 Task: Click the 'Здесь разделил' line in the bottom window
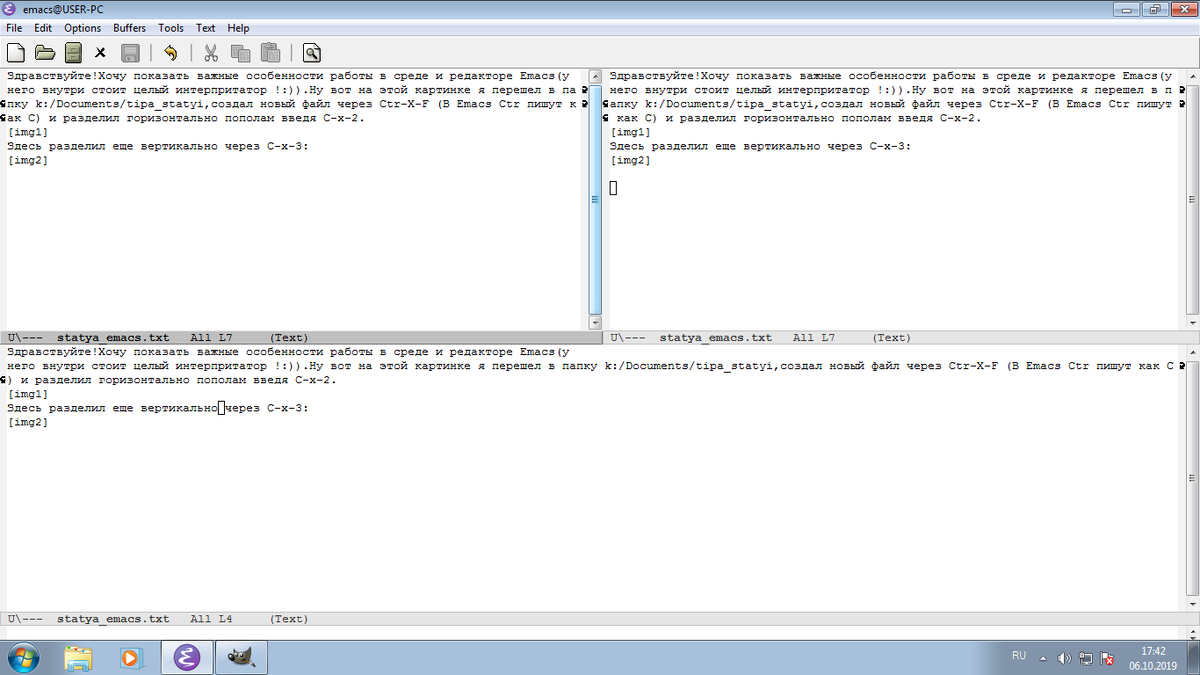[x=158, y=408]
